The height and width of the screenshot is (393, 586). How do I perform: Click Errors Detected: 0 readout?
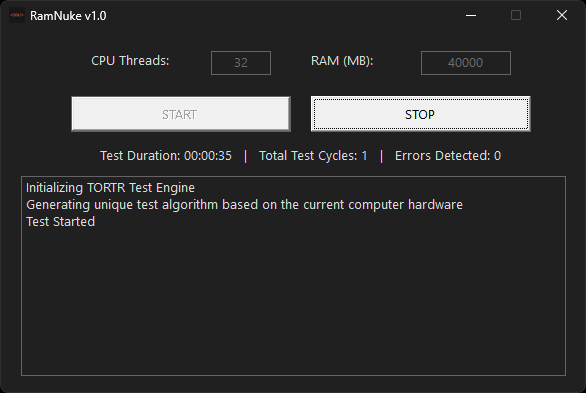click(x=448, y=155)
